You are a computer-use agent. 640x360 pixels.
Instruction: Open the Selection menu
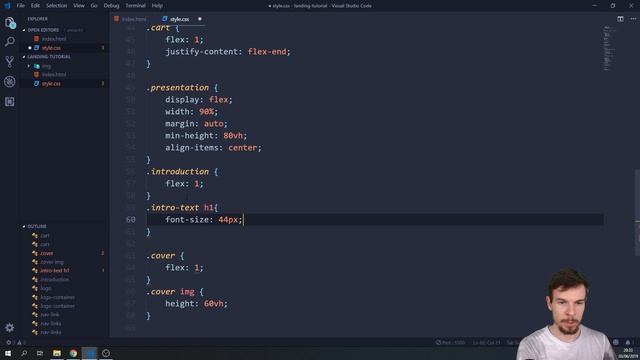pyautogui.click(x=56, y=6)
